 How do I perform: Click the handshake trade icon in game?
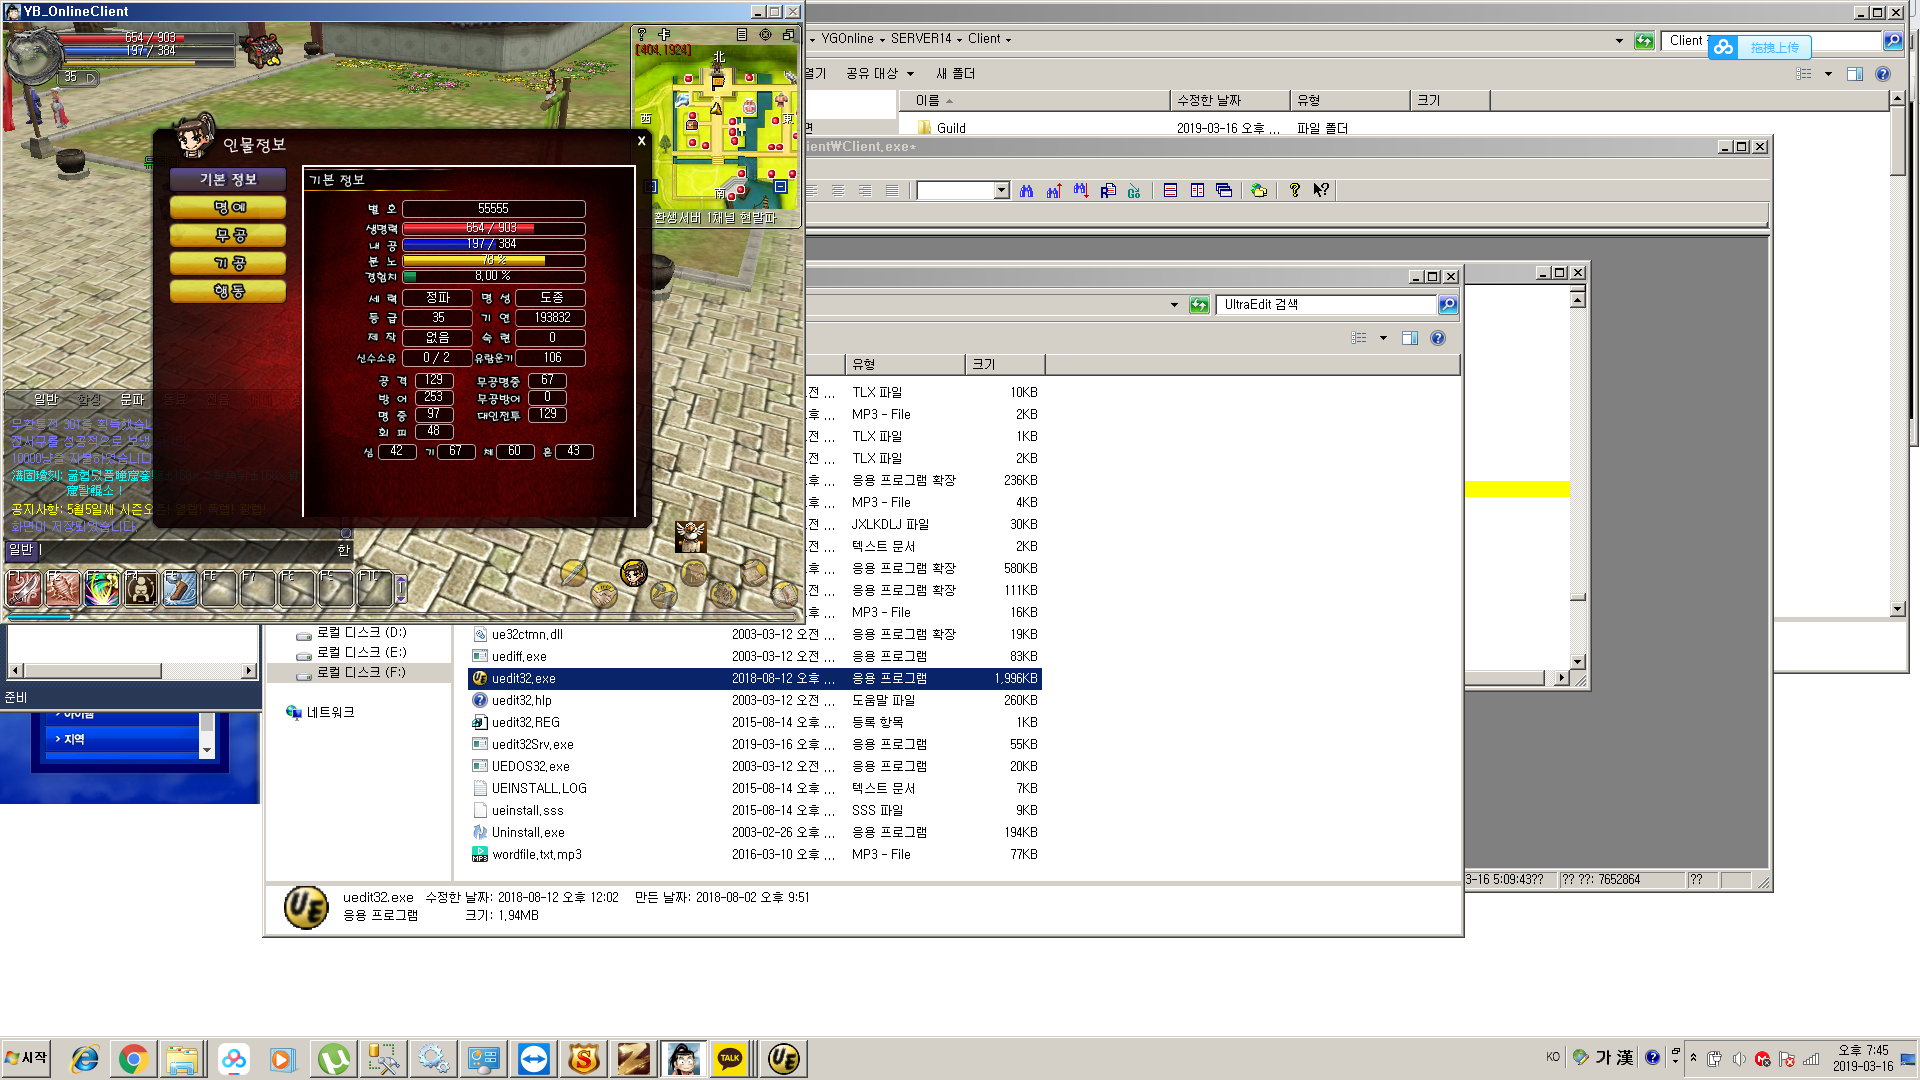[x=603, y=595]
